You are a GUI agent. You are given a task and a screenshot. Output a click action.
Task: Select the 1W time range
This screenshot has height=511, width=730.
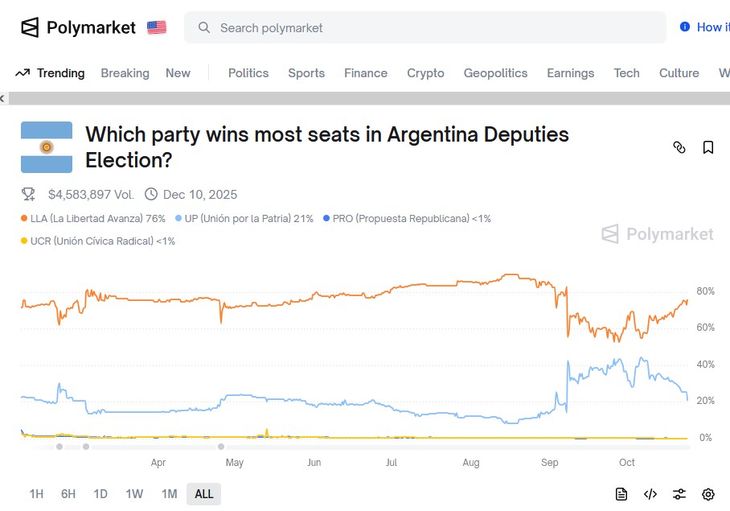[x=134, y=494]
